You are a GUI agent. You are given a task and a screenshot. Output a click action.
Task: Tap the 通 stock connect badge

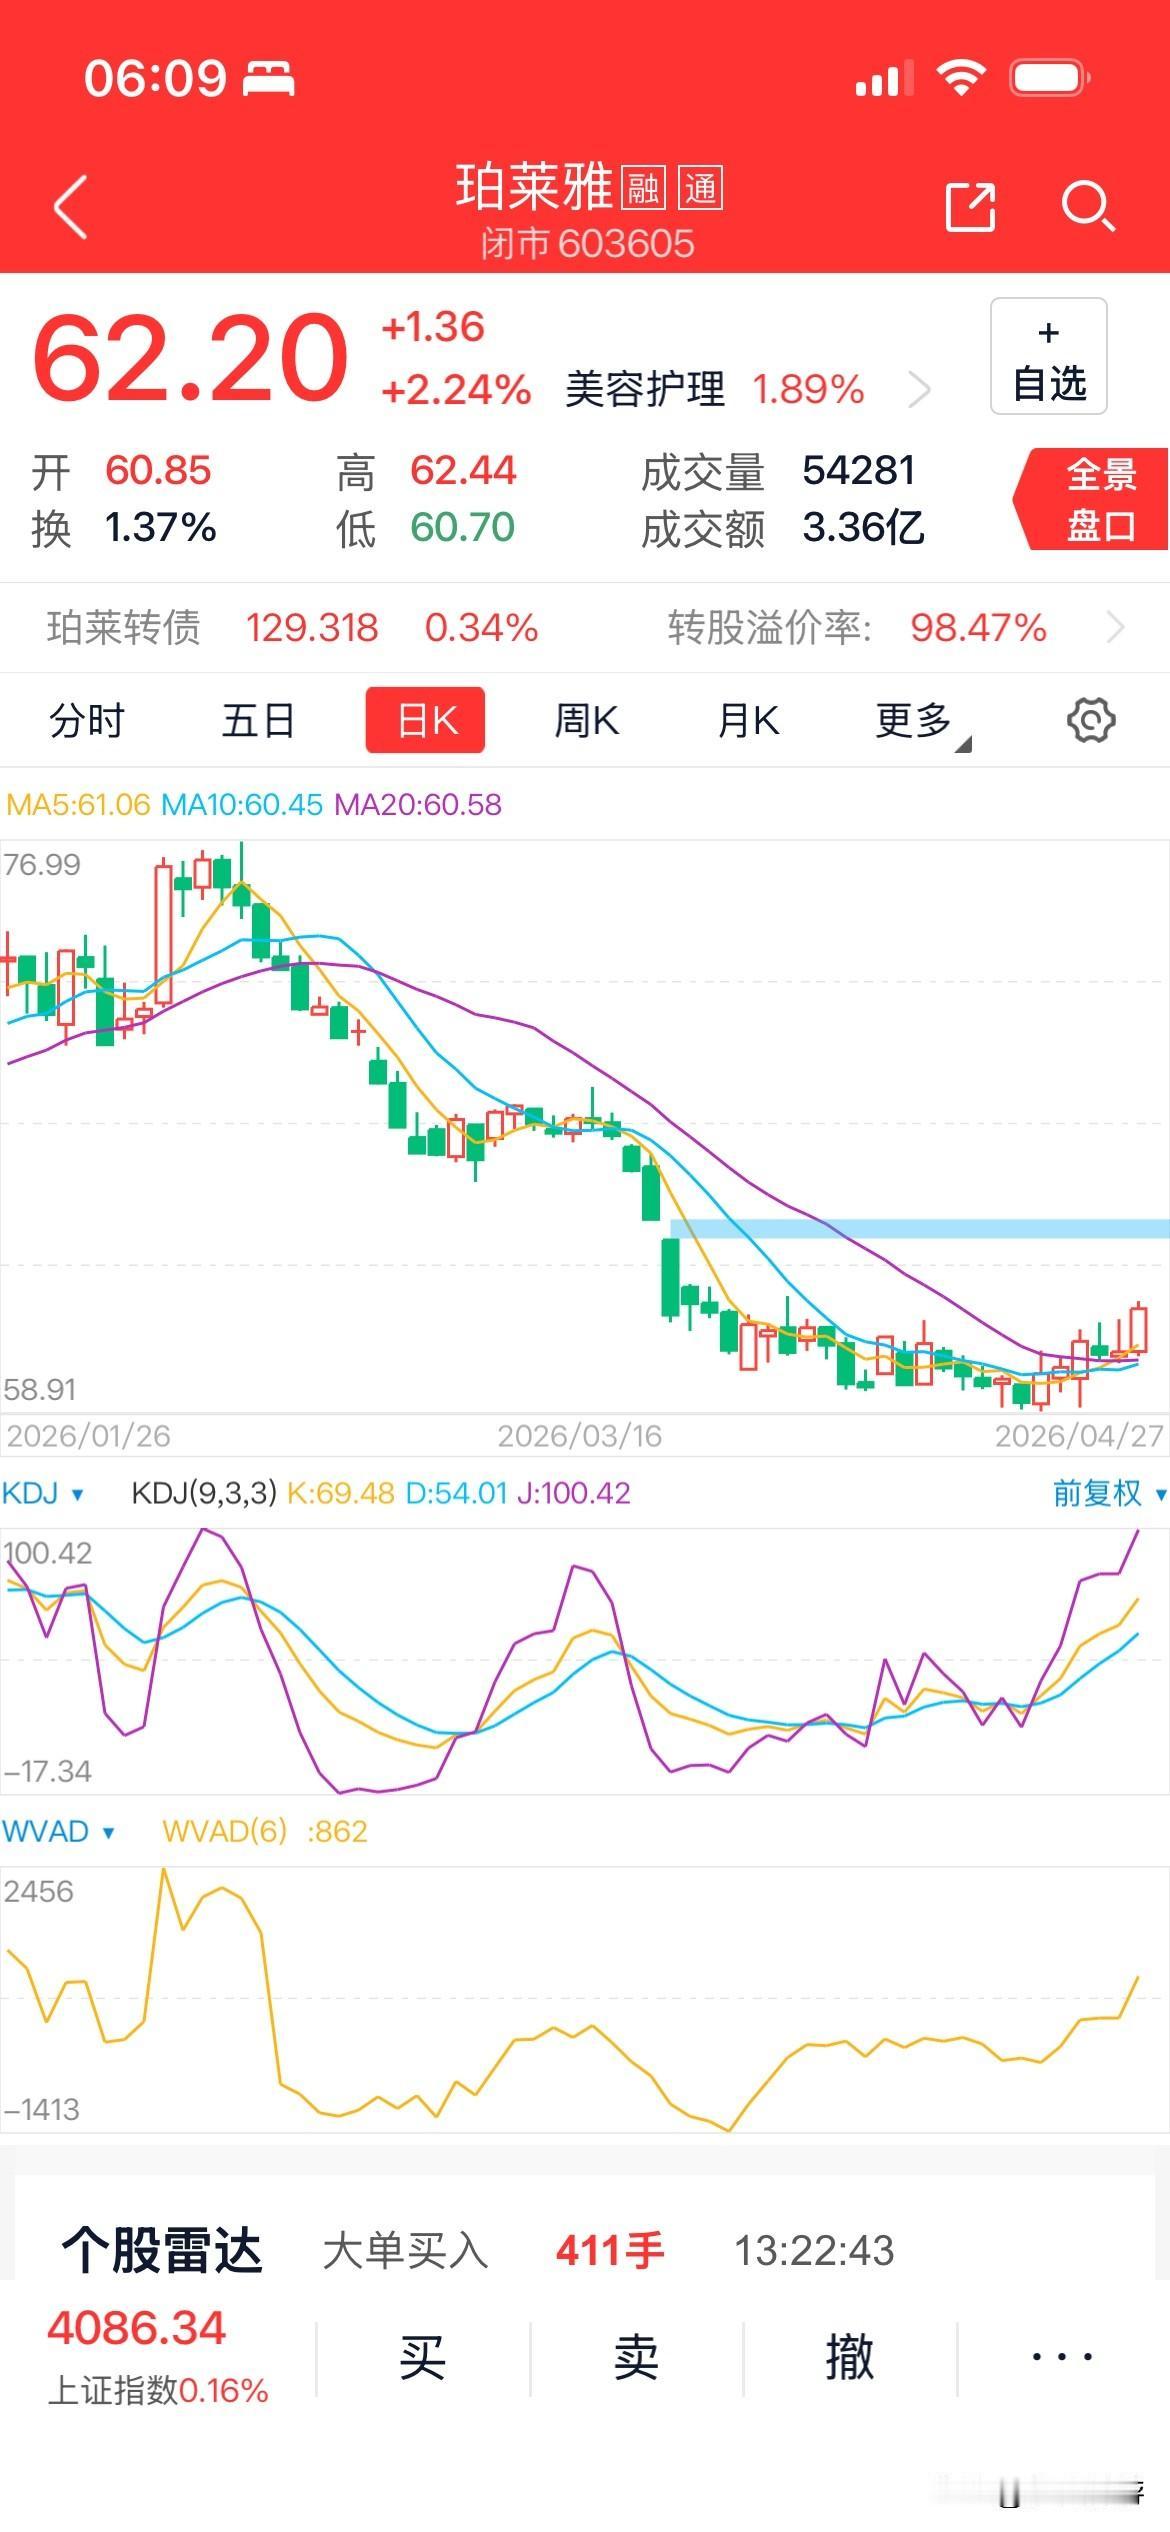[x=701, y=188]
